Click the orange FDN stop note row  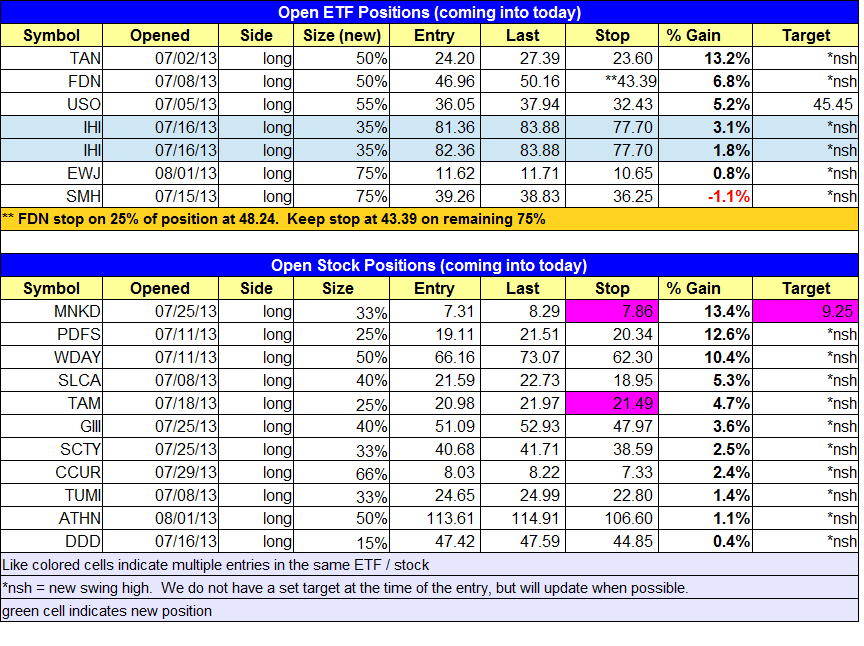coord(429,219)
